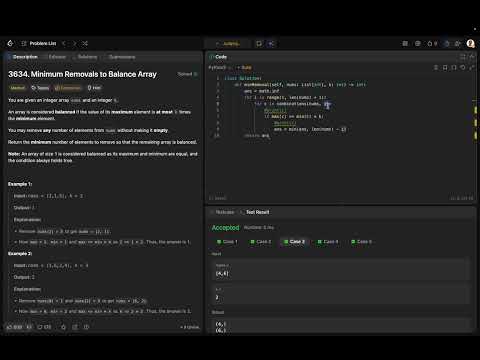Expand the editor to fullscreen icon
Screen dimensions: 480x360
(472, 68)
